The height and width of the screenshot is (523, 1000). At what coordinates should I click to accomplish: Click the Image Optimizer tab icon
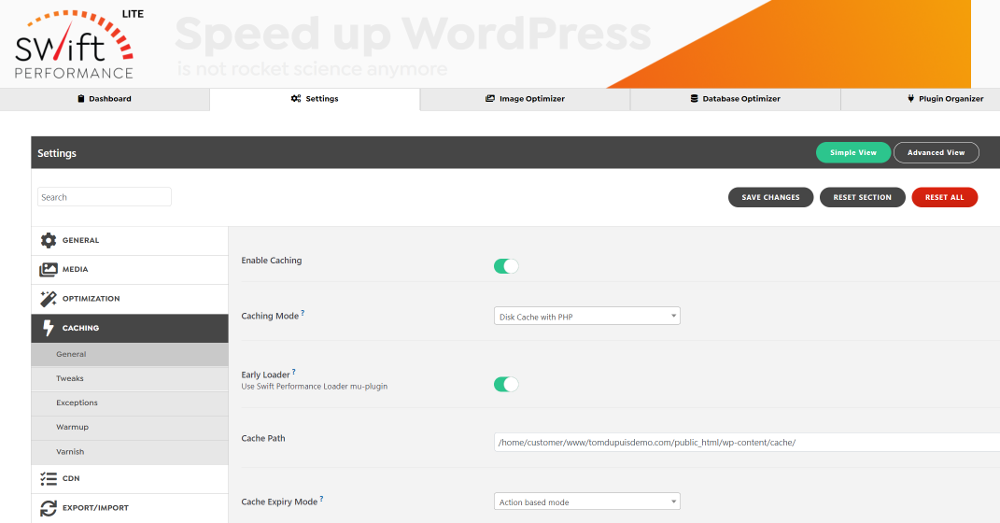490,99
